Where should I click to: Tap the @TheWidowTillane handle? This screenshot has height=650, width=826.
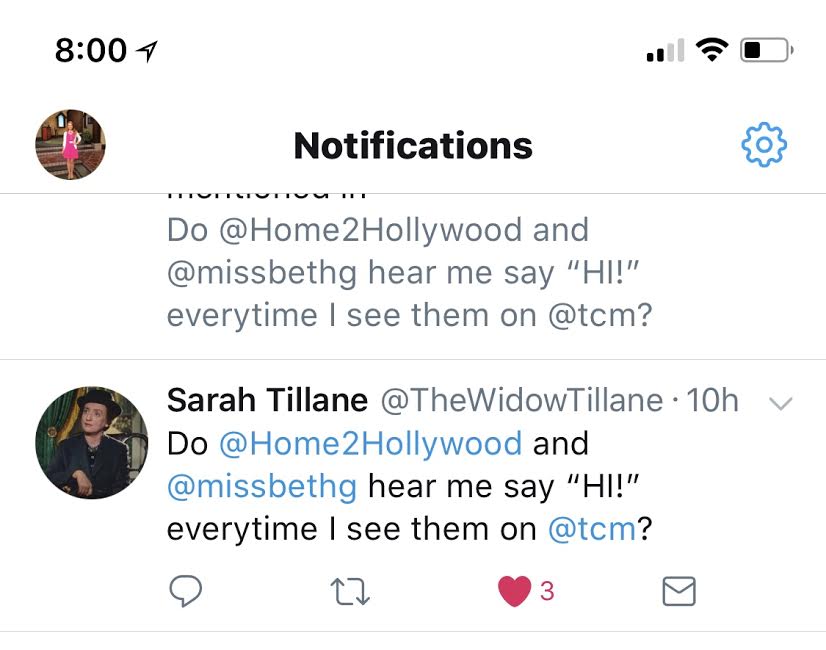(521, 401)
